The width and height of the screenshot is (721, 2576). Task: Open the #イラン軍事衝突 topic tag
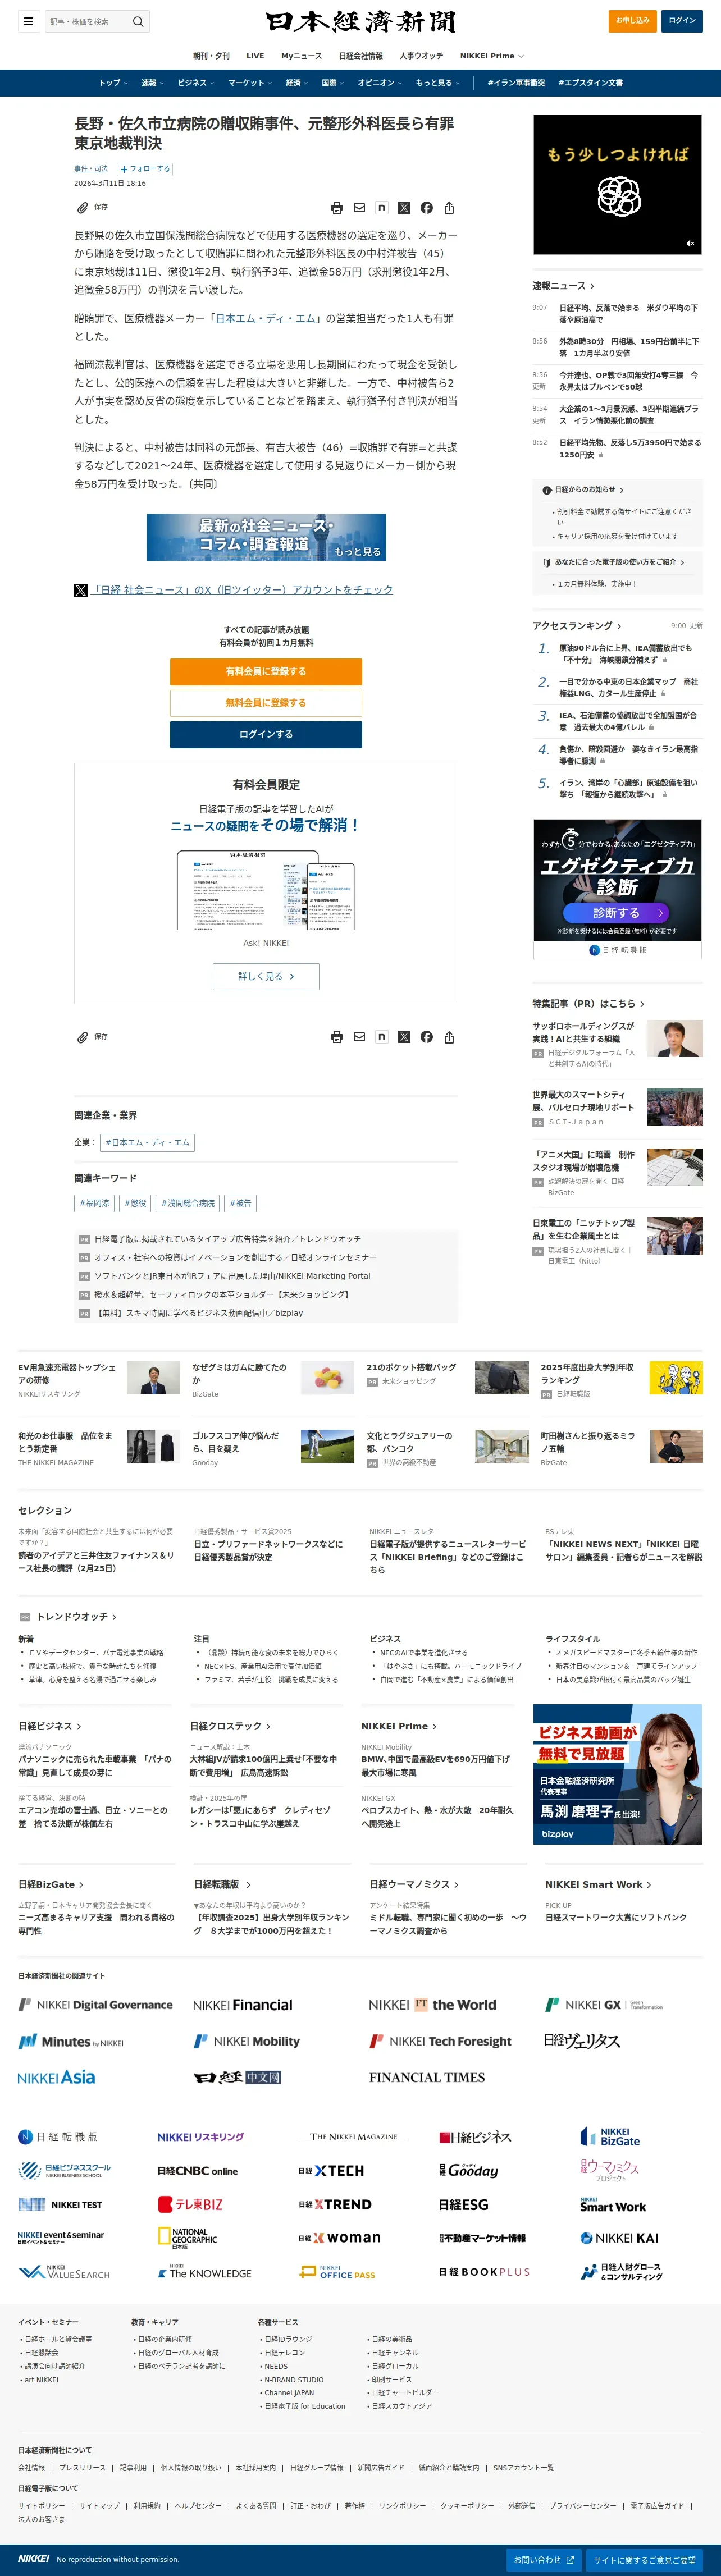[516, 83]
